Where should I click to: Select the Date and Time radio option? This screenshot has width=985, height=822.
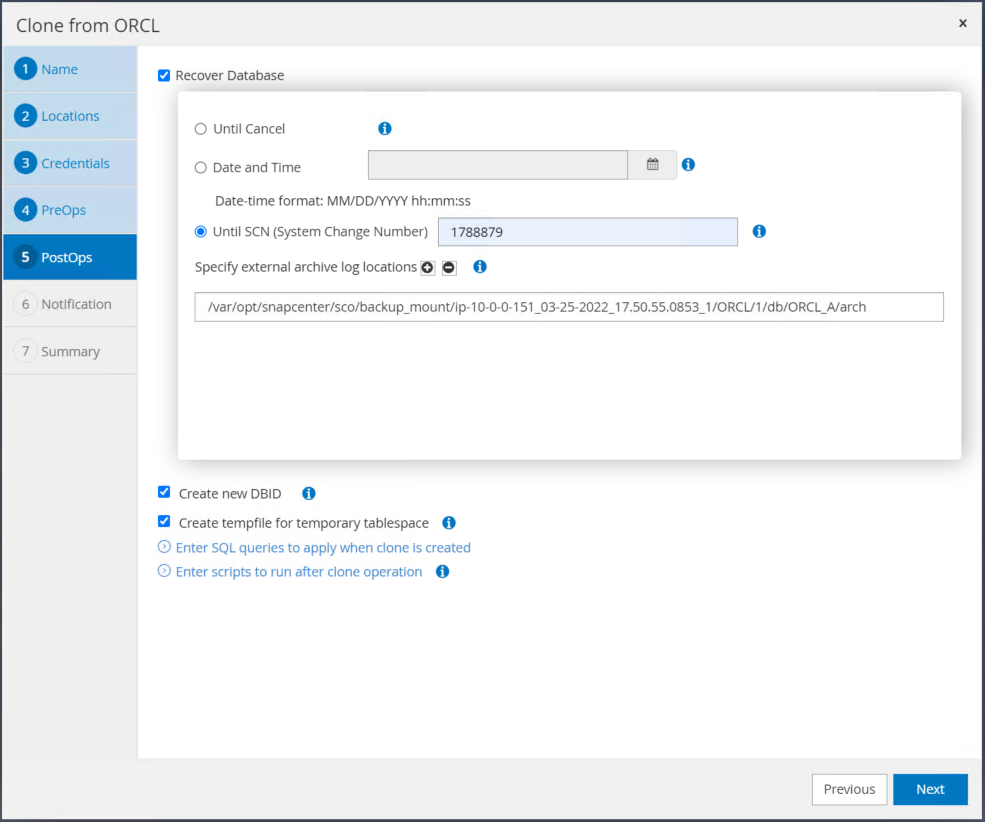[201, 168]
